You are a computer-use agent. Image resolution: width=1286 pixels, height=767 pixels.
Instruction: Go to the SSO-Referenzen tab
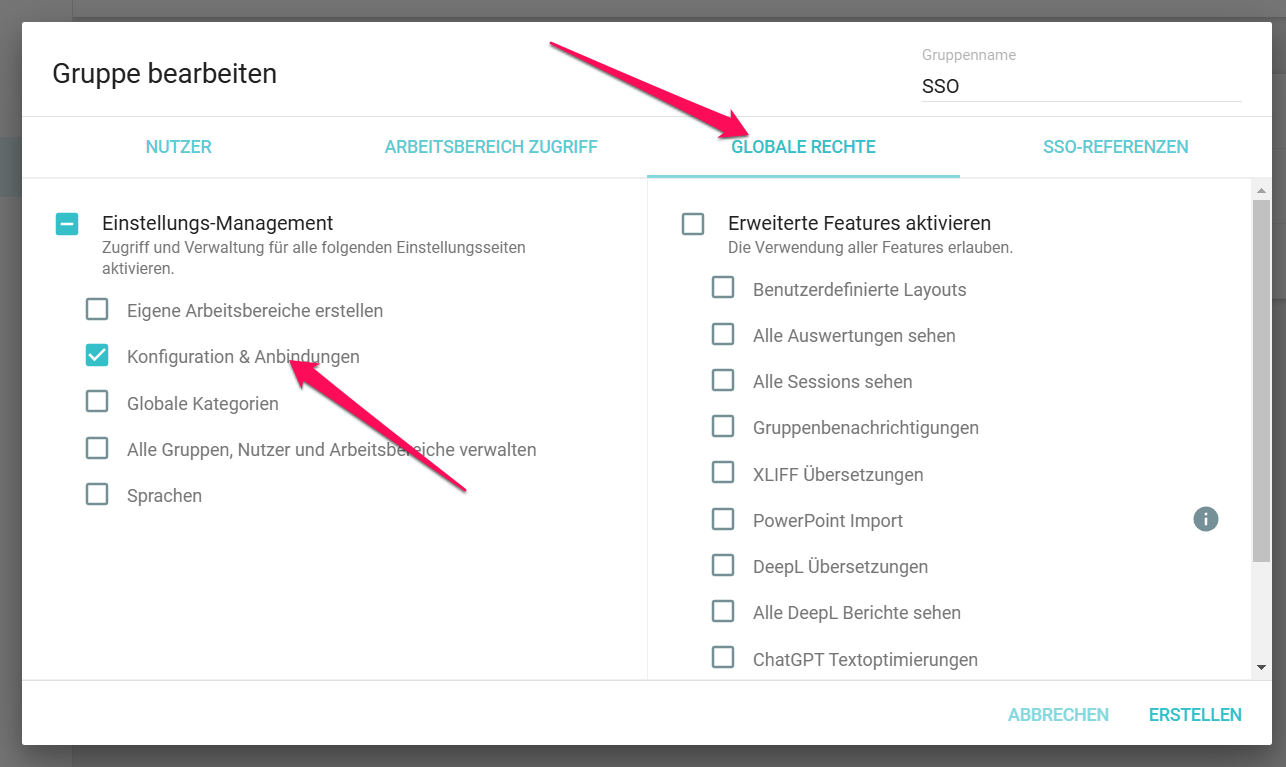(1116, 147)
